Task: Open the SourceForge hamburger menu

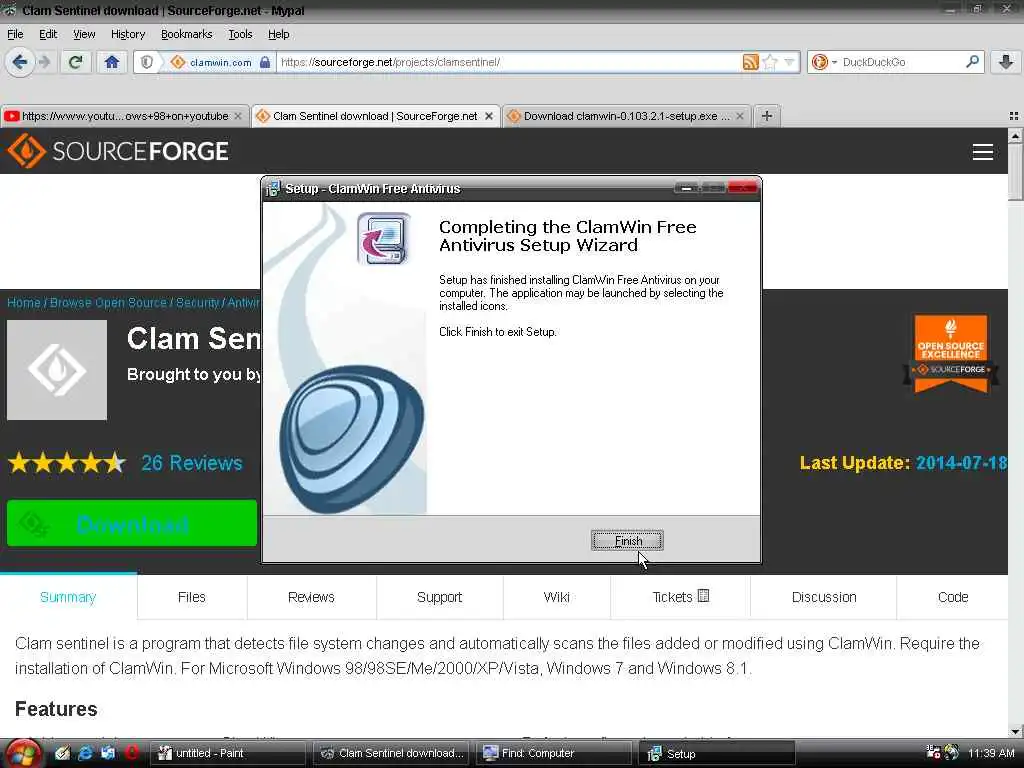Action: click(x=982, y=152)
